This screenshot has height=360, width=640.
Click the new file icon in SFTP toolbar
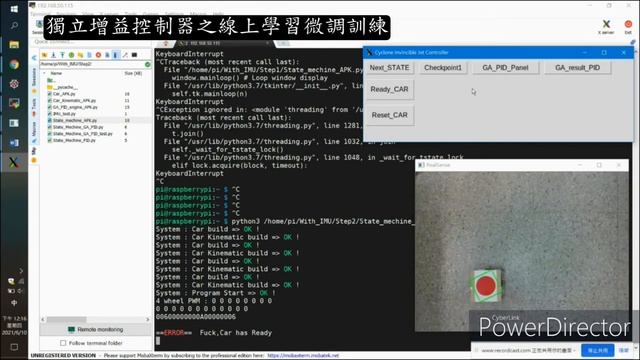pos(89,55)
